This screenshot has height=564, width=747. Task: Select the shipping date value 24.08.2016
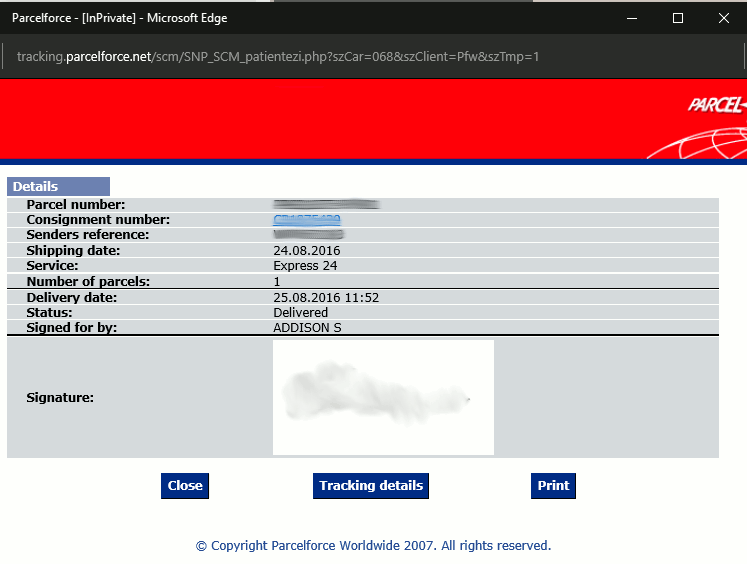pyautogui.click(x=307, y=251)
